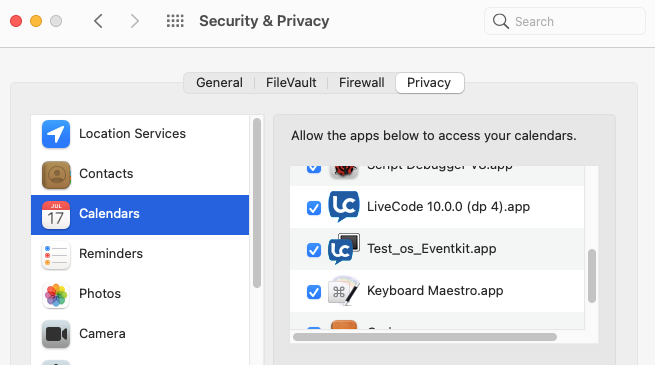655x365 pixels.
Task: Disable Keyboard Maestro.app calendar access
Action: click(314, 292)
